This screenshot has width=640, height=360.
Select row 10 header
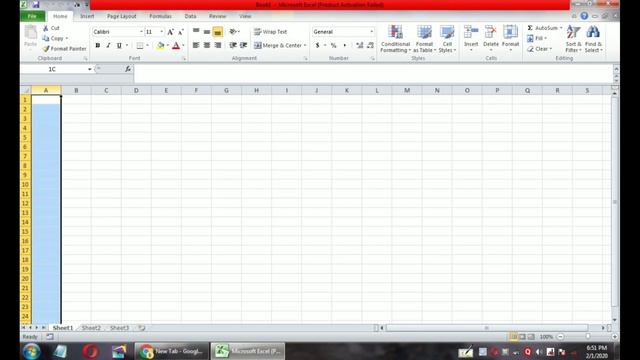[25, 184]
